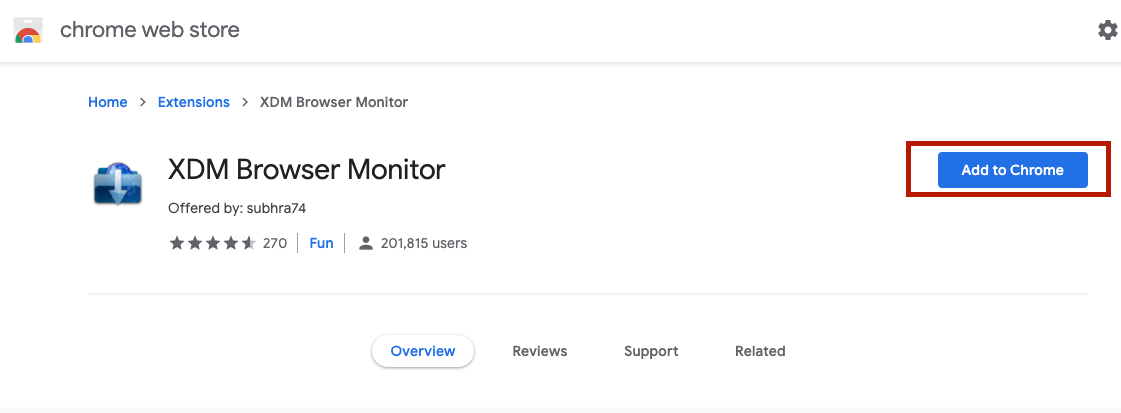Go to the Home breadcrumb link
The height and width of the screenshot is (413, 1121).
click(x=108, y=102)
